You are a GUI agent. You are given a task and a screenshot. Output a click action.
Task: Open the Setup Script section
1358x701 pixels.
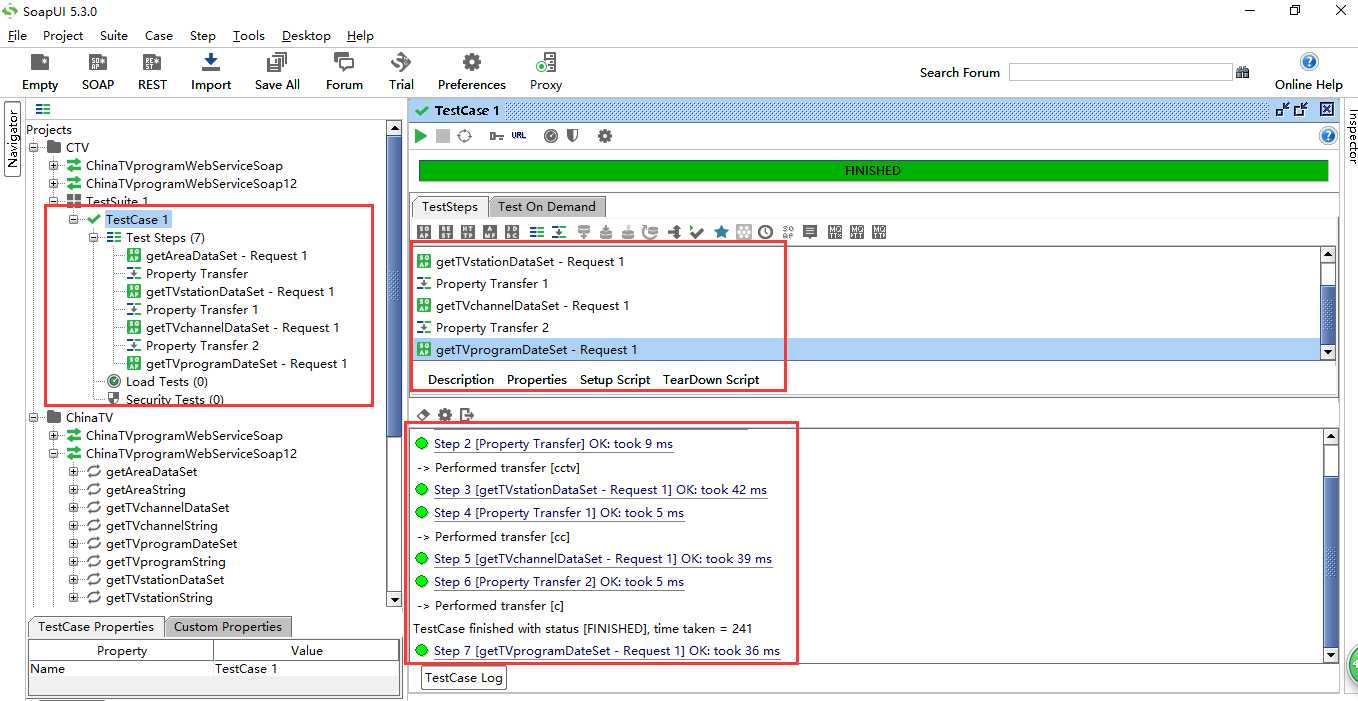(615, 380)
